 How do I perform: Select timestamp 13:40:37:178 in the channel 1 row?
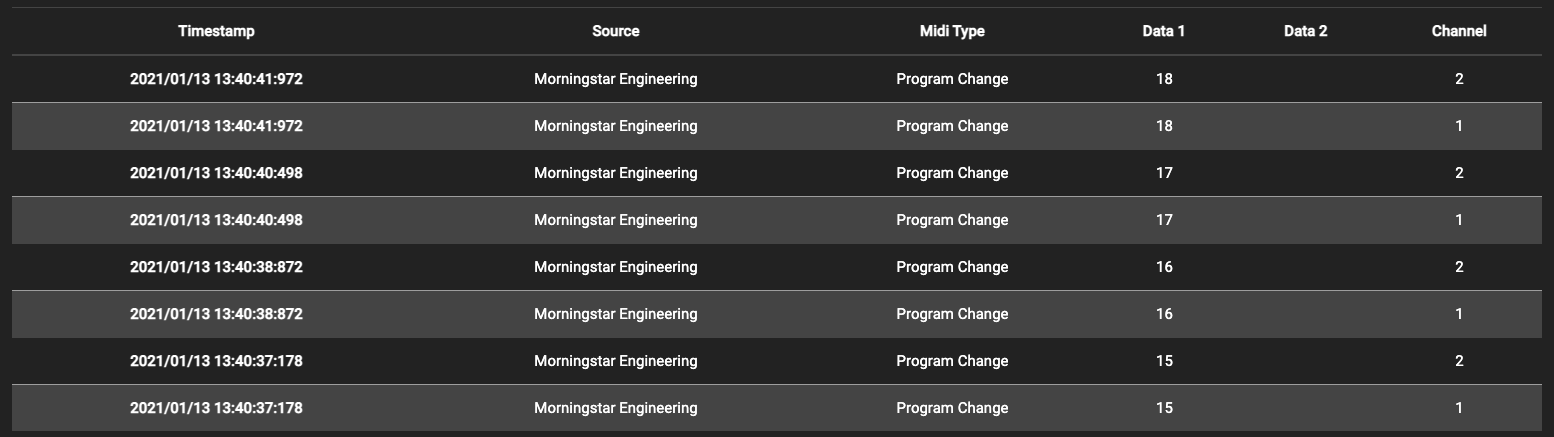pyautogui.click(x=216, y=408)
